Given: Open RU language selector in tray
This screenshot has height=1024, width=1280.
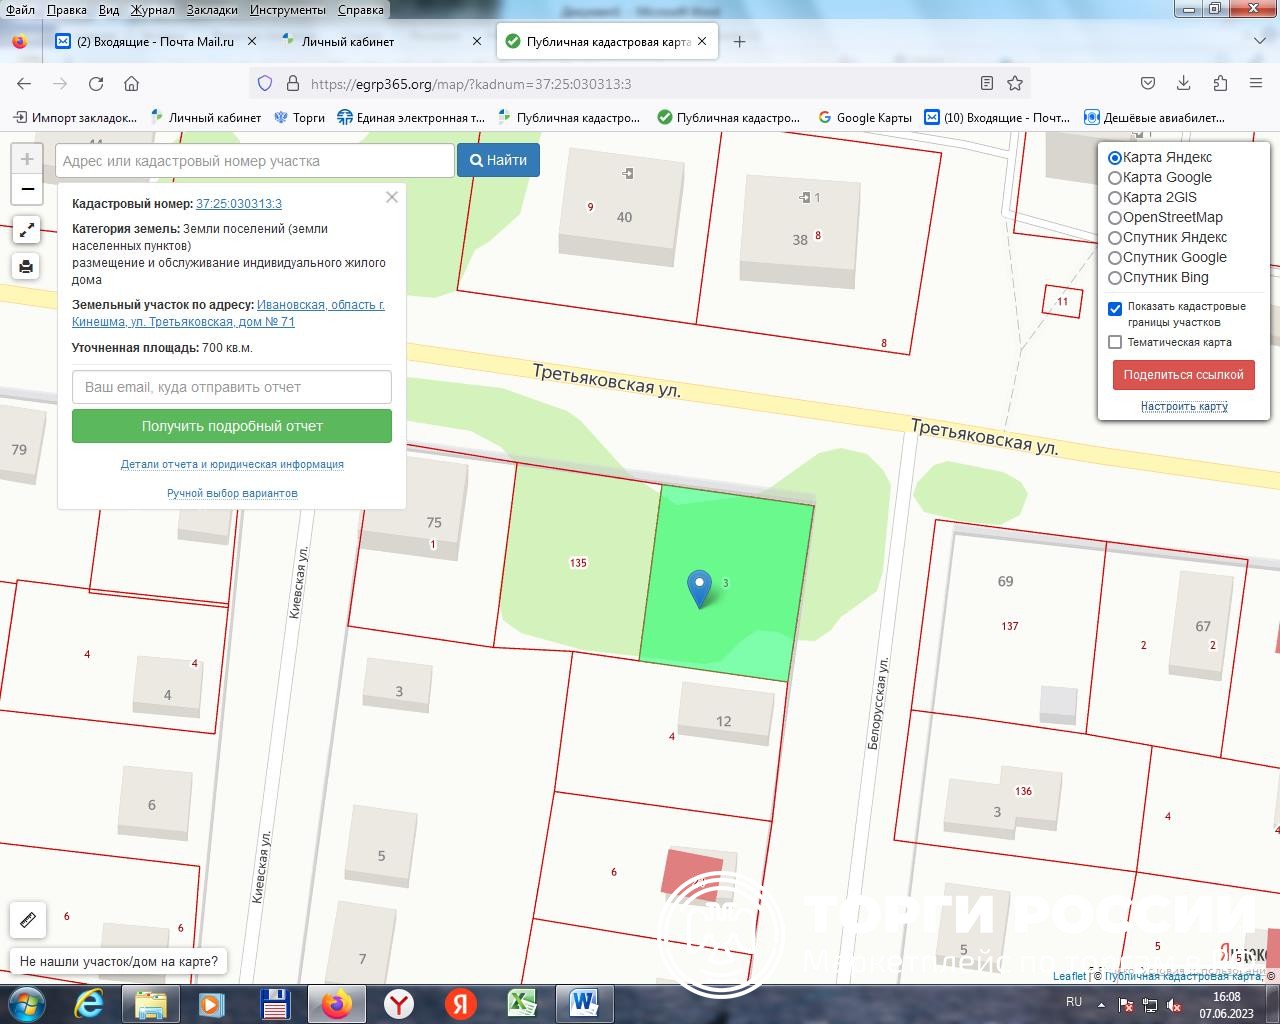Looking at the screenshot, I should (1074, 1001).
